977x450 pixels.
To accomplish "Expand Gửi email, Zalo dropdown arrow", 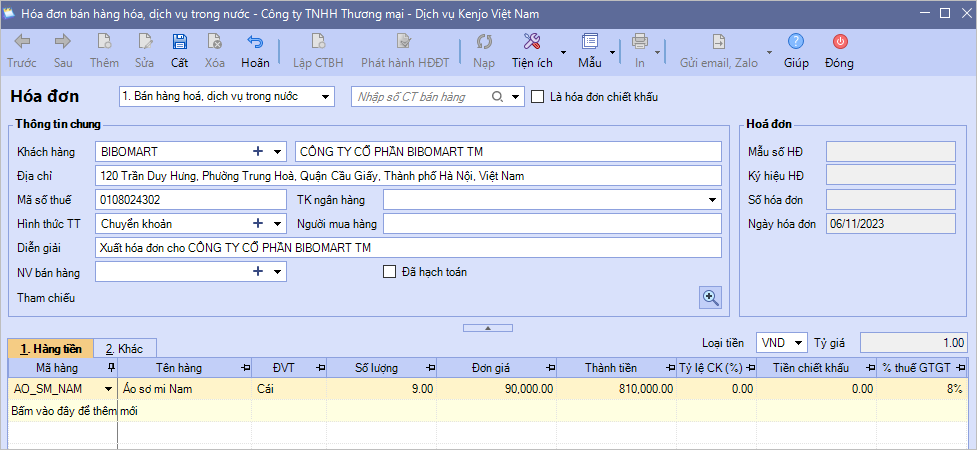I will [x=769, y=52].
